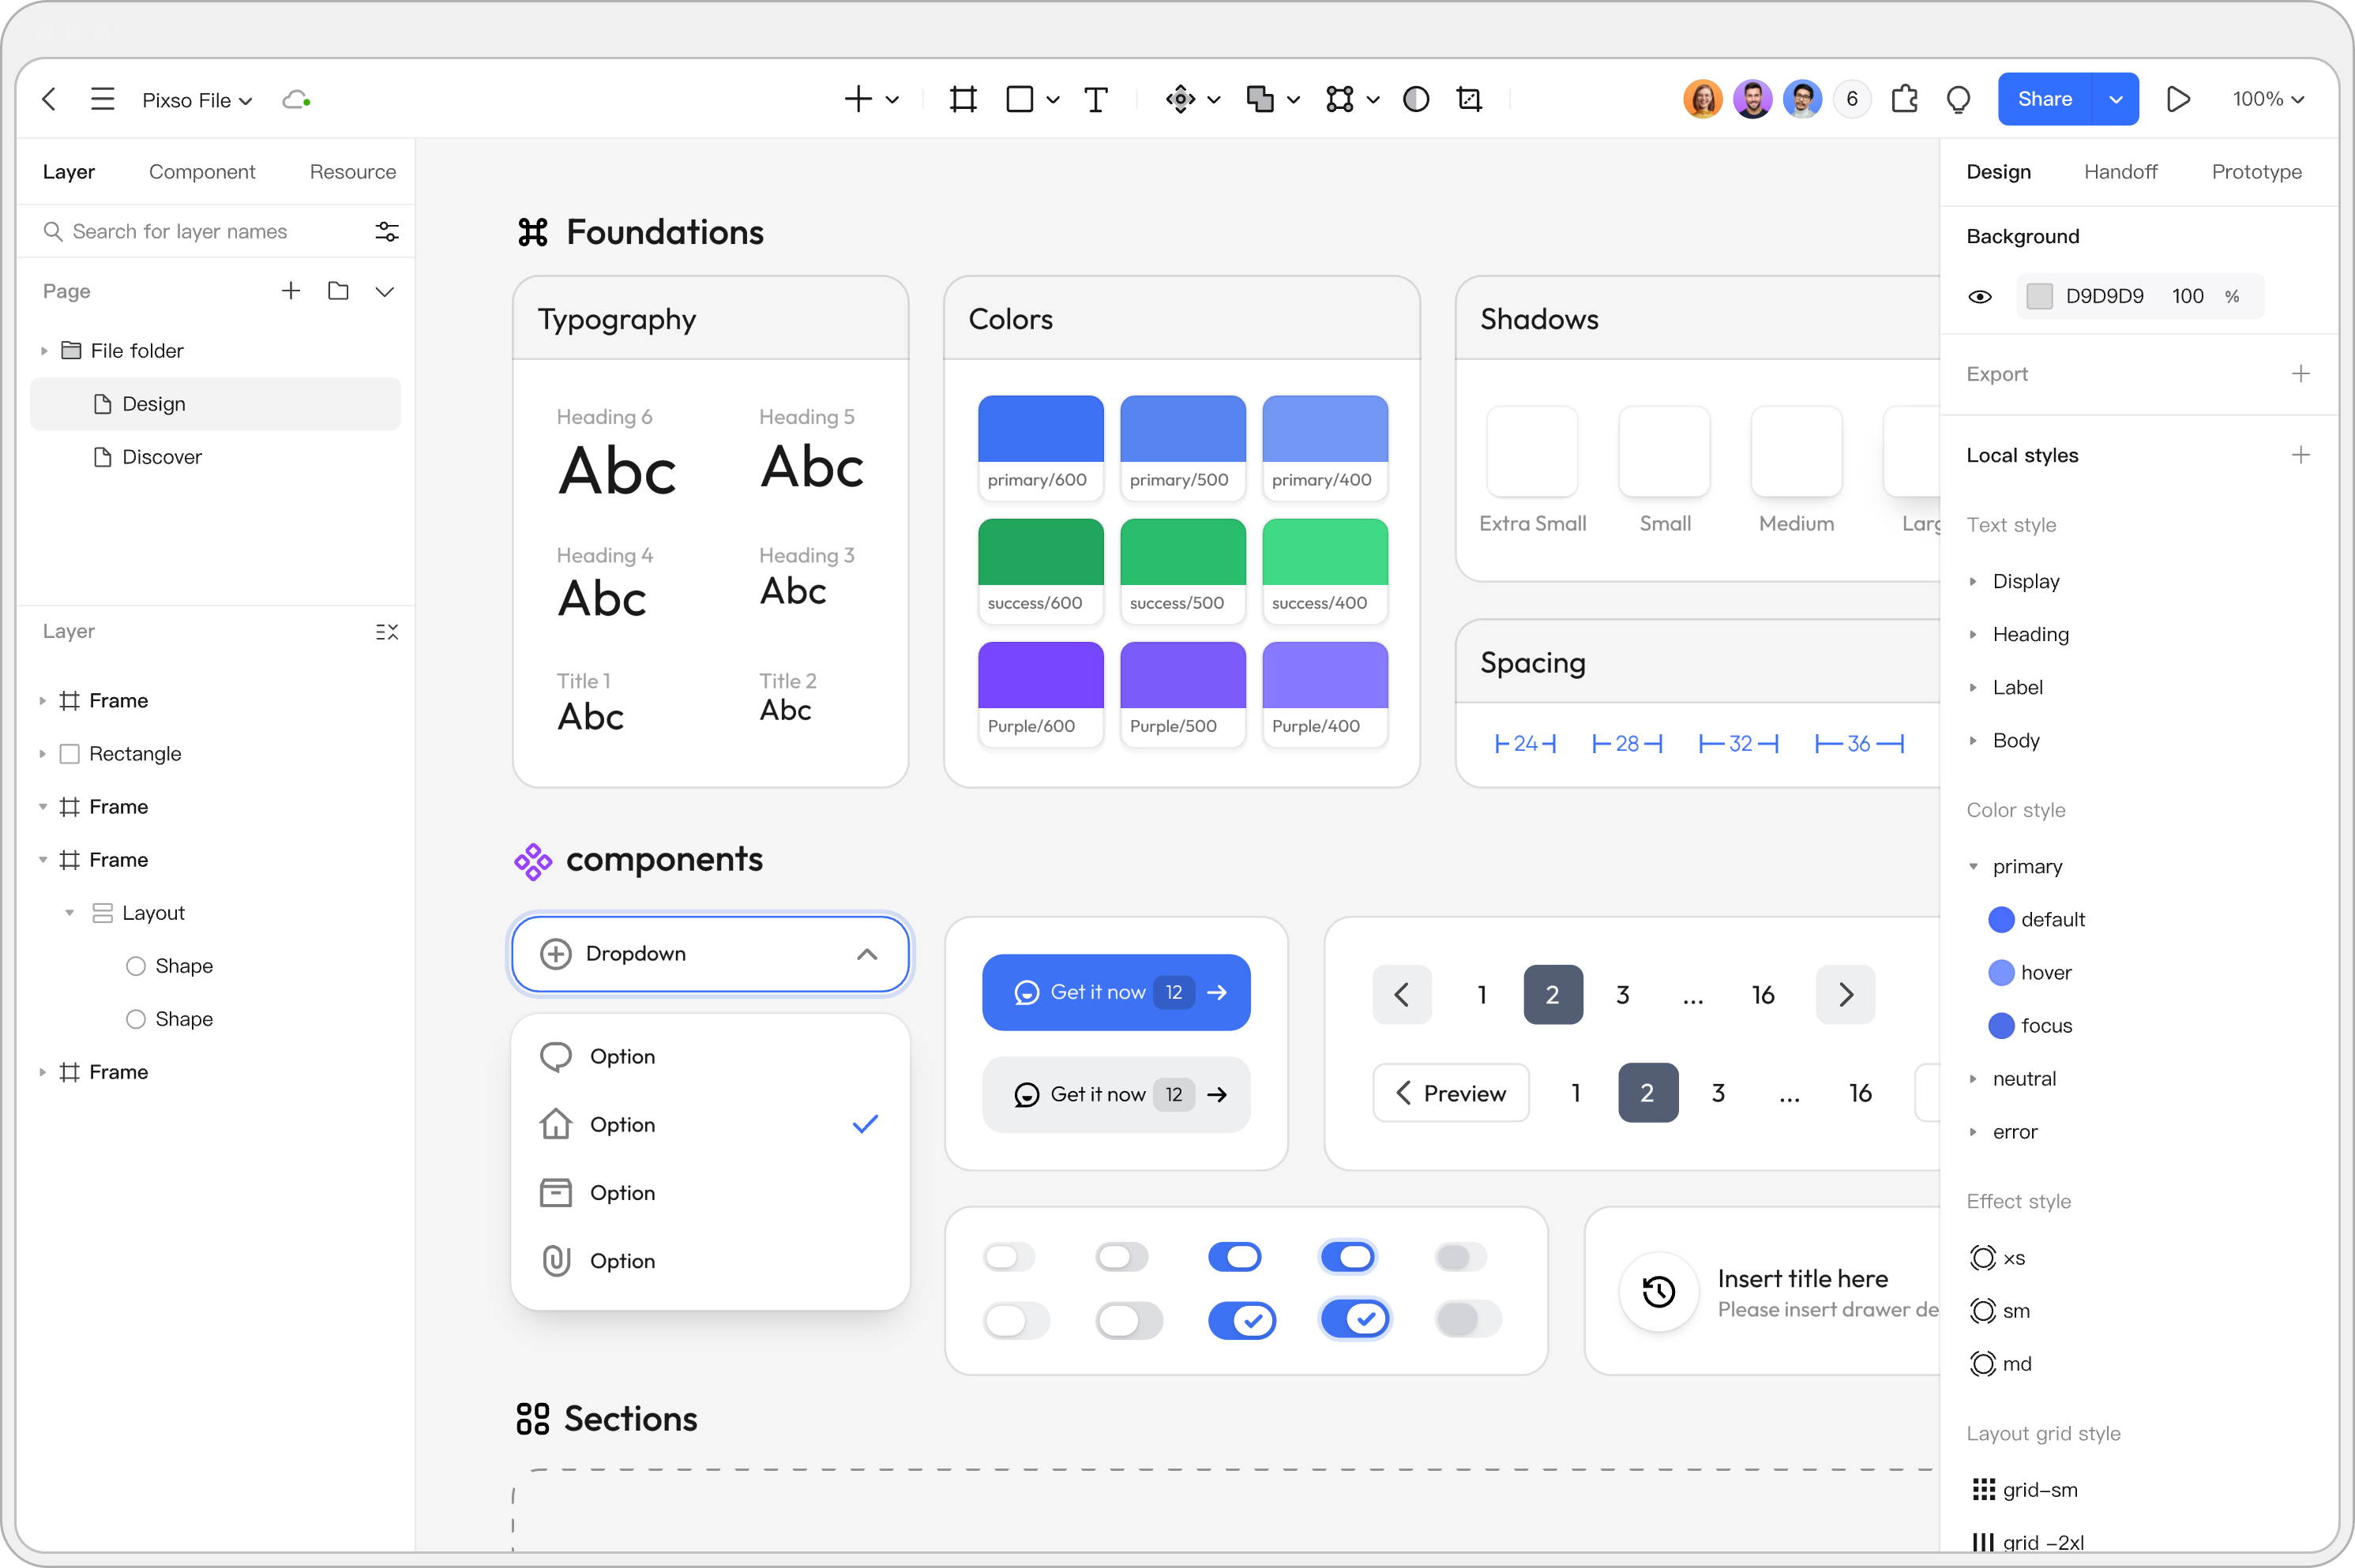This screenshot has width=2355, height=1568.
Task: Select the default primary color style
Action: pos(2037,920)
